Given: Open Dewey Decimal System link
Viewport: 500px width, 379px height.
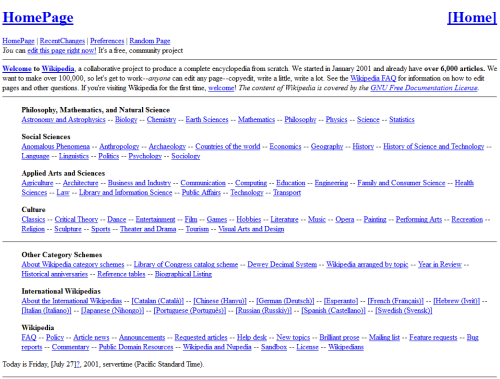Looking at the screenshot, I should 282,265.
